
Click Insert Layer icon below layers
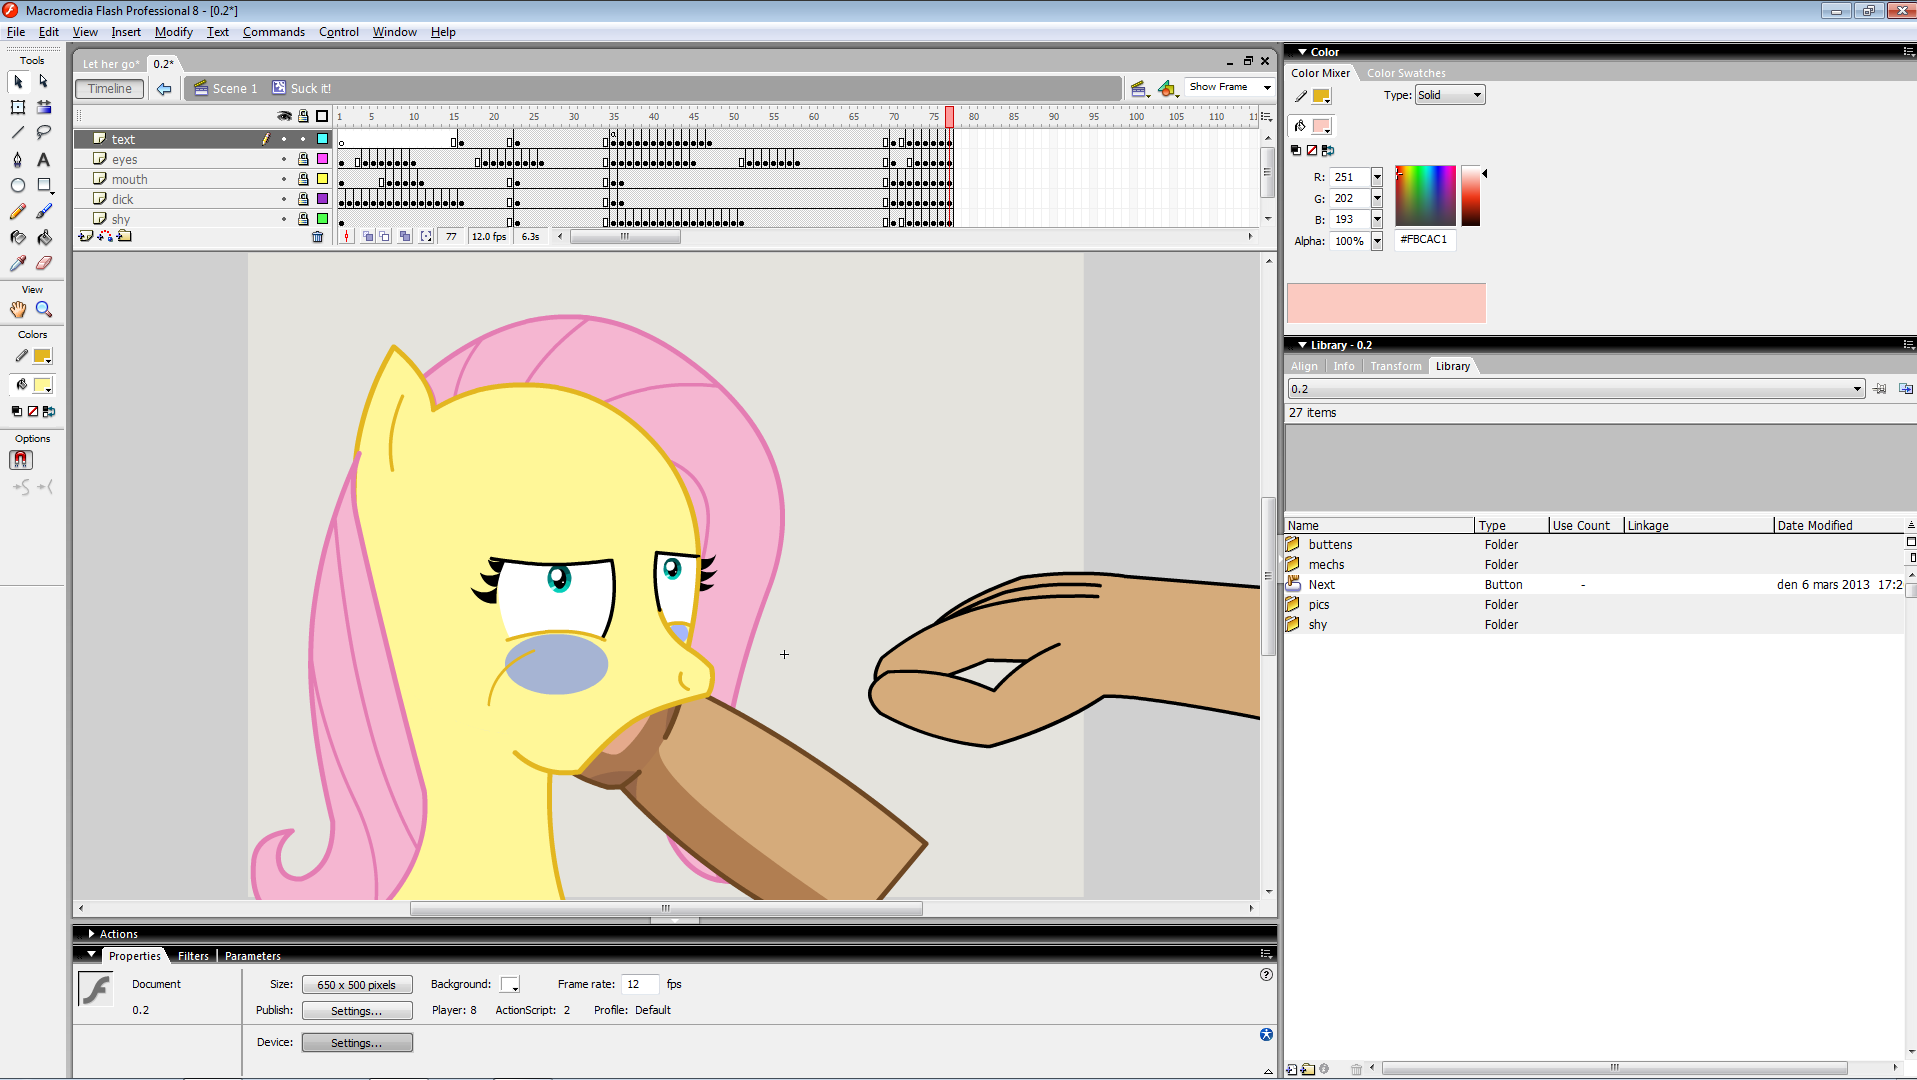[x=86, y=237]
